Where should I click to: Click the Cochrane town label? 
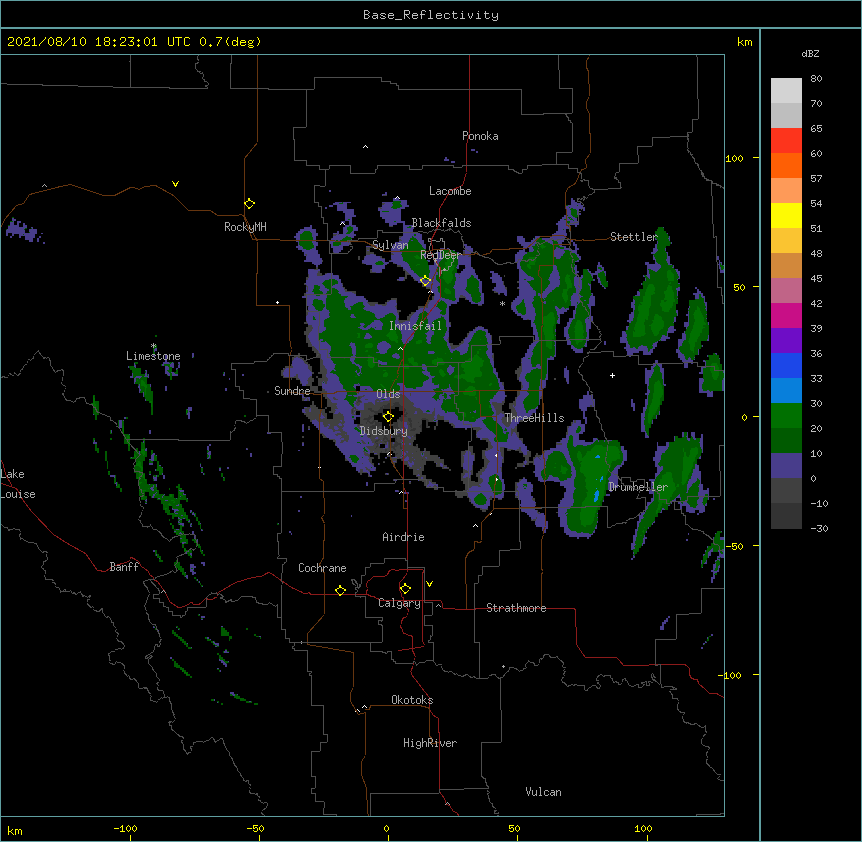[x=322, y=568]
